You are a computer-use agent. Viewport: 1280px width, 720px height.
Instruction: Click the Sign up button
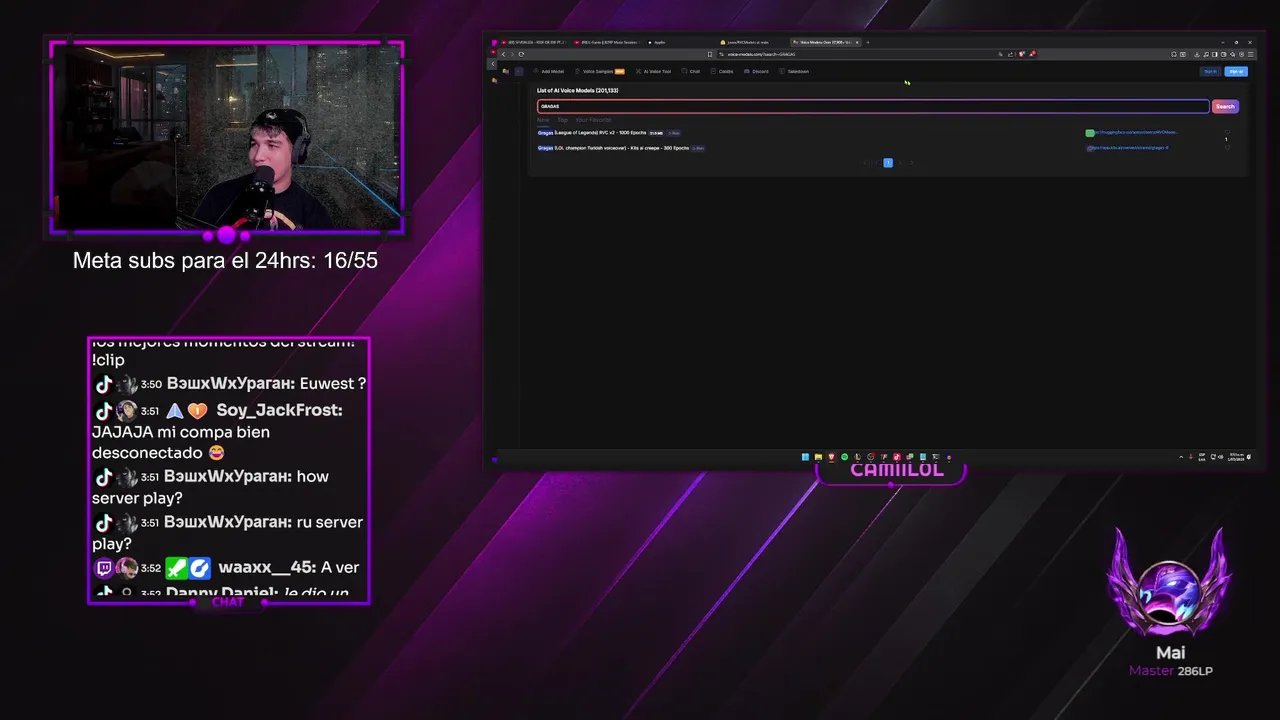click(1236, 71)
